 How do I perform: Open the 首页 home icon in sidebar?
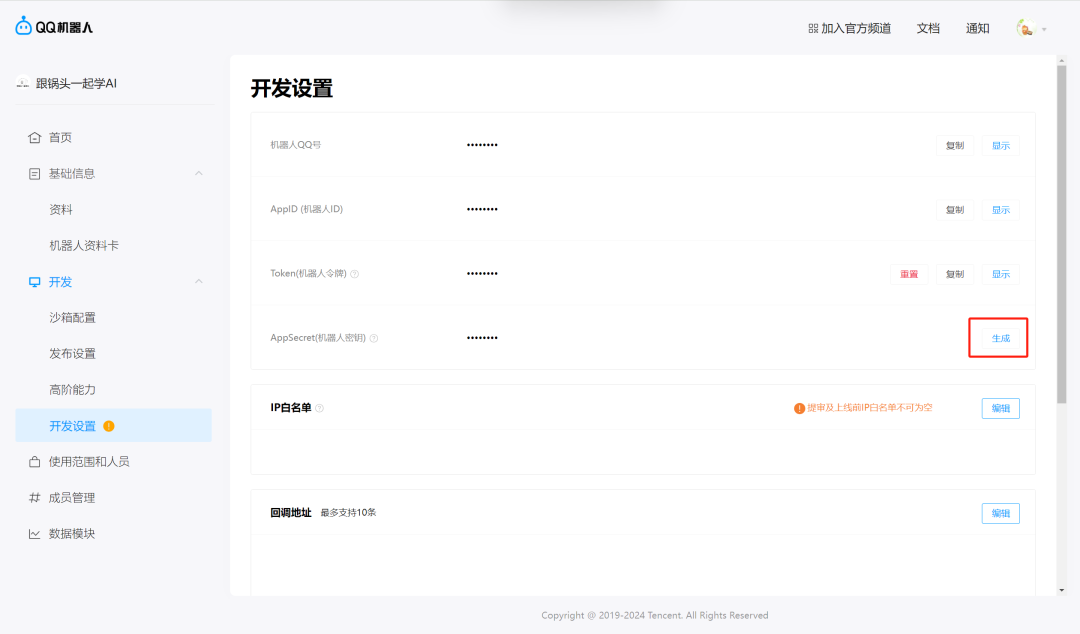[35, 137]
